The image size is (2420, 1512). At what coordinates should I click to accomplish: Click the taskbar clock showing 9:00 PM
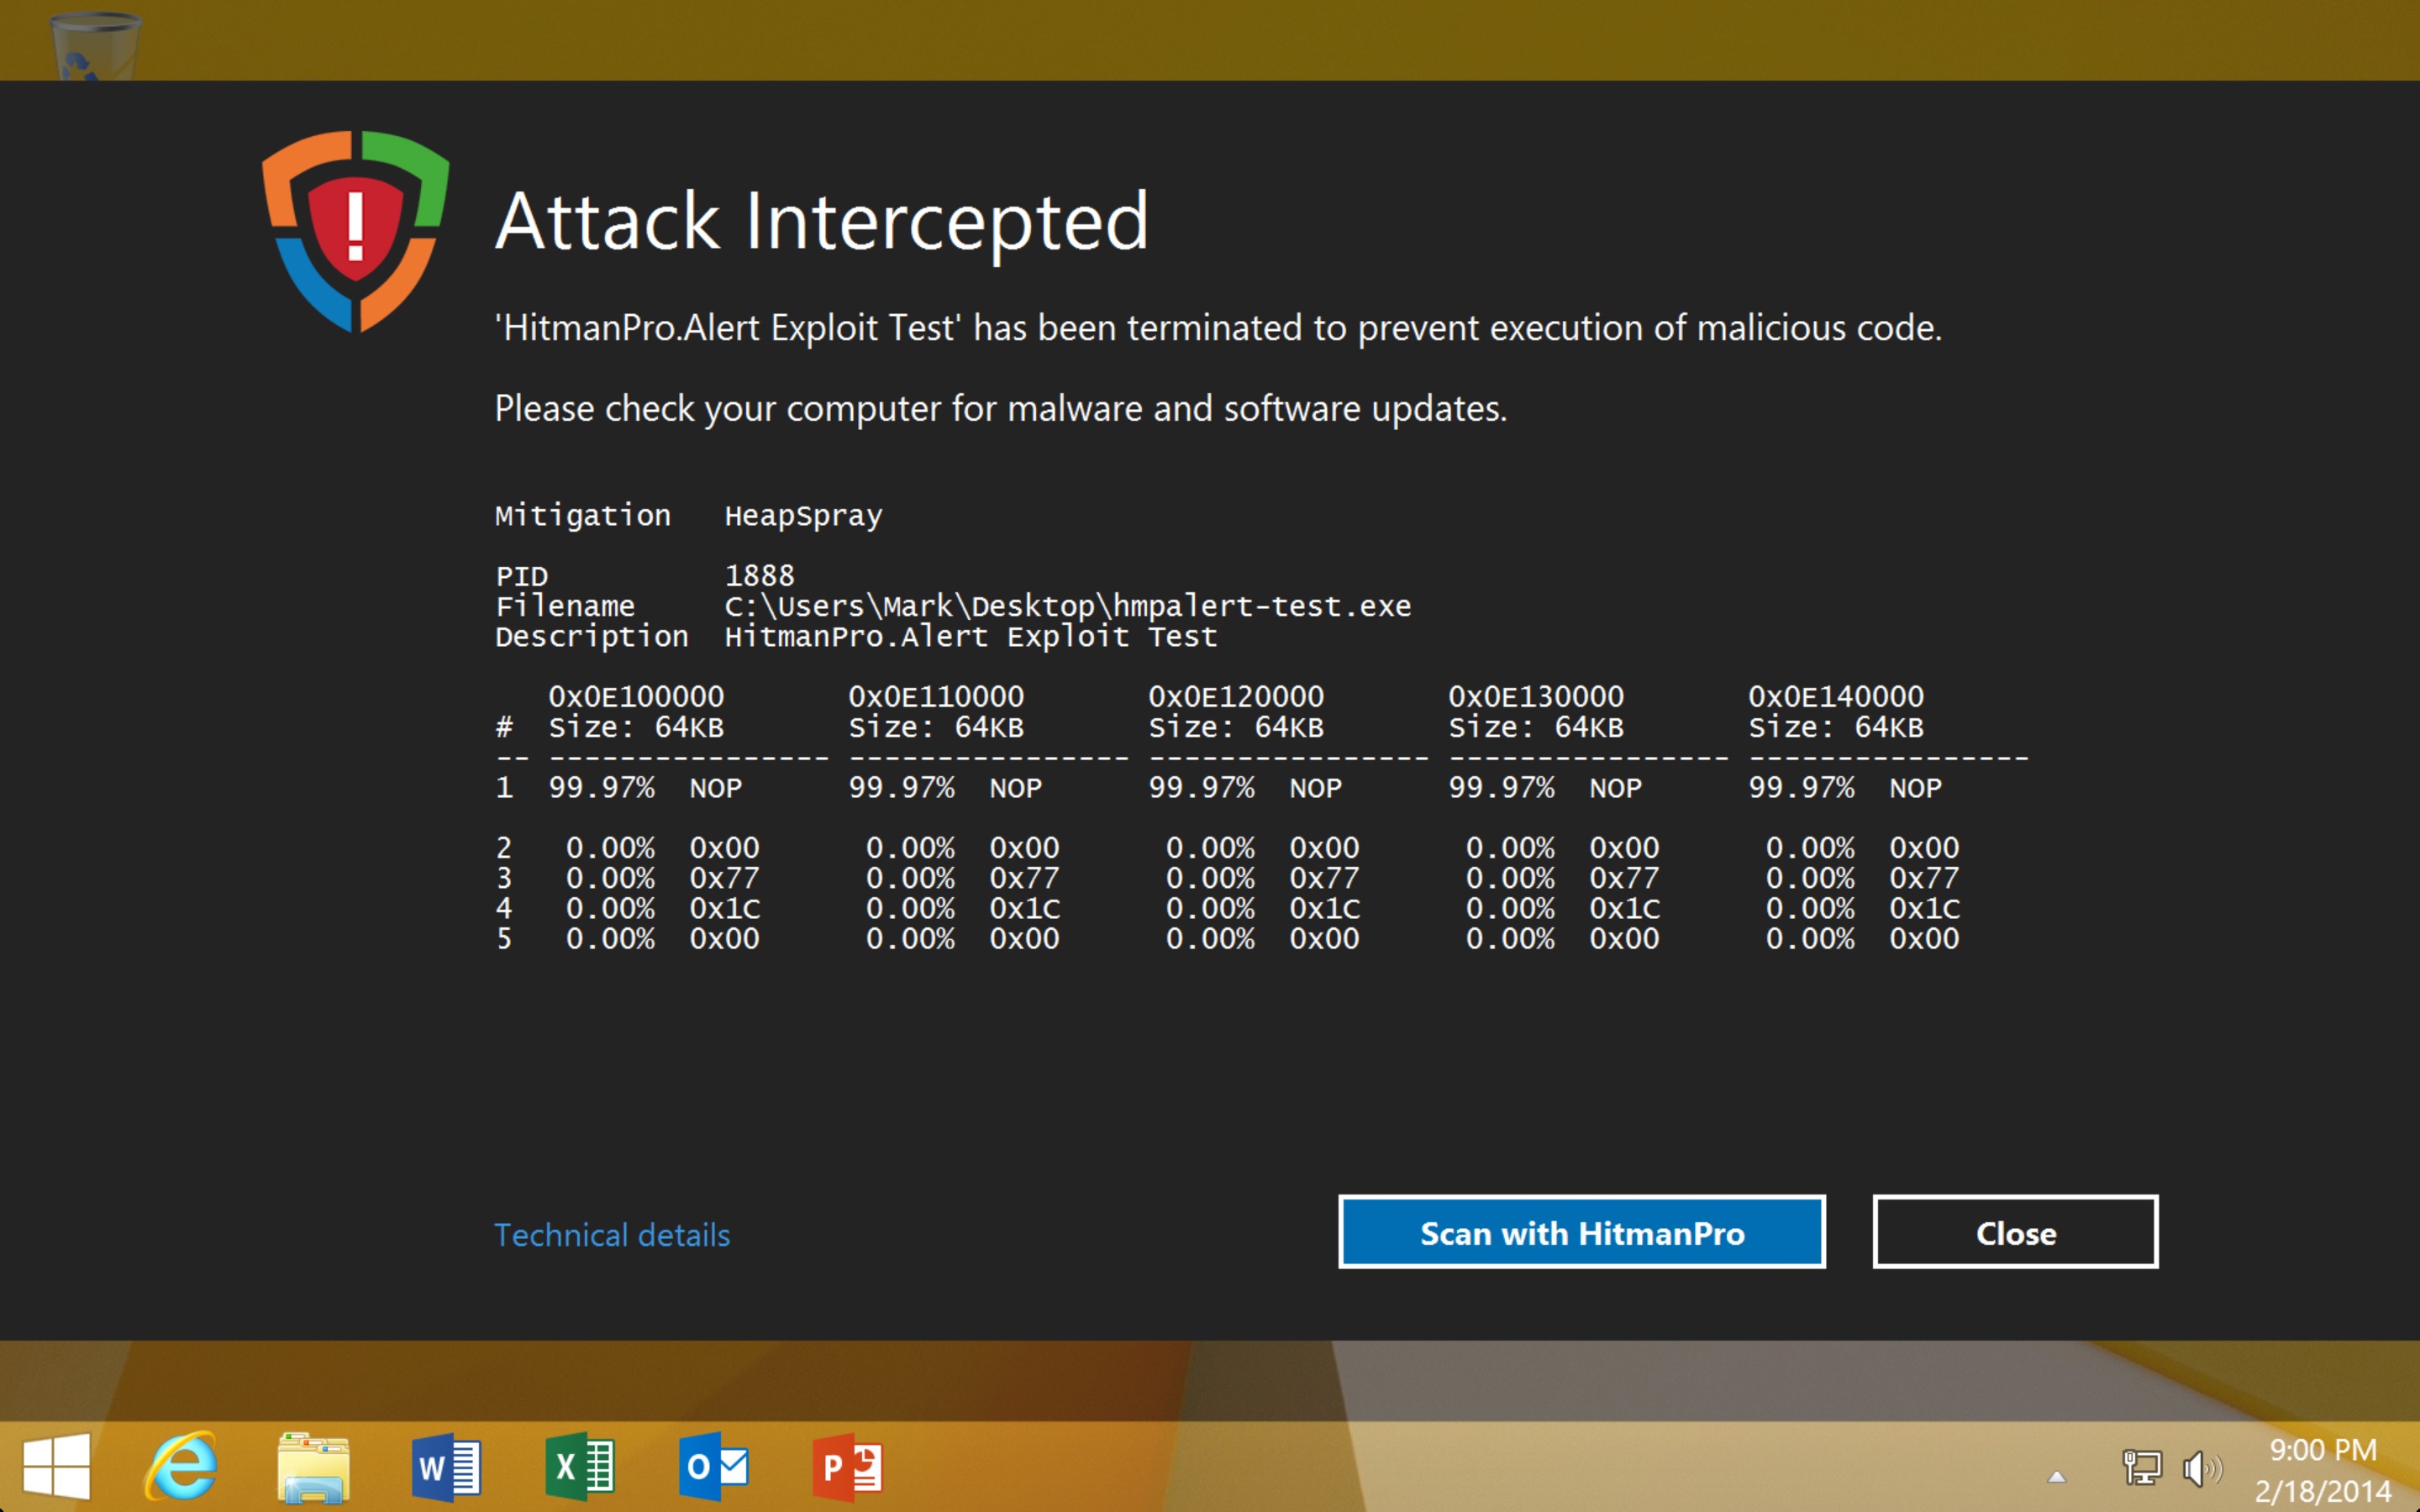coord(2322,1468)
